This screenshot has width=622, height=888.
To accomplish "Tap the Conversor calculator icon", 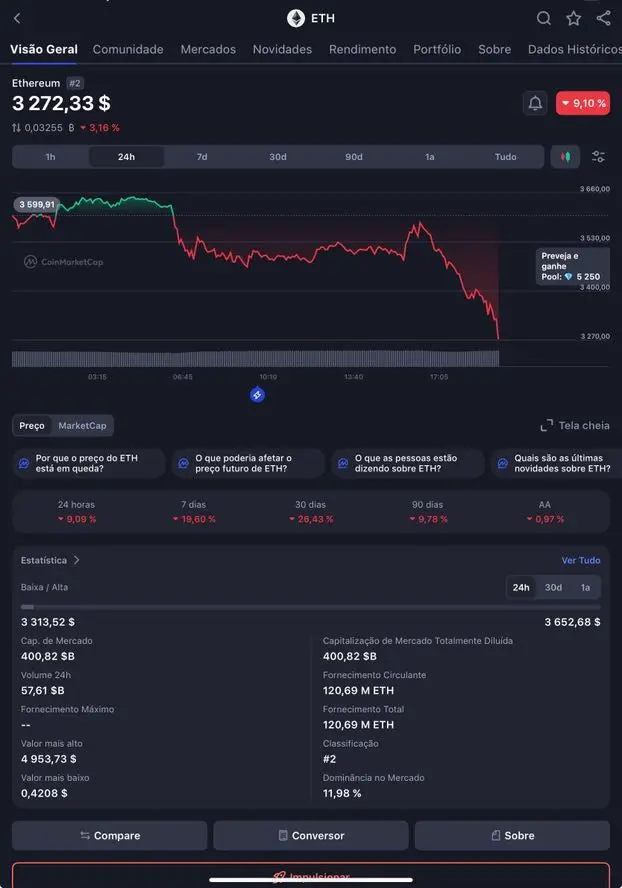I will tap(283, 835).
